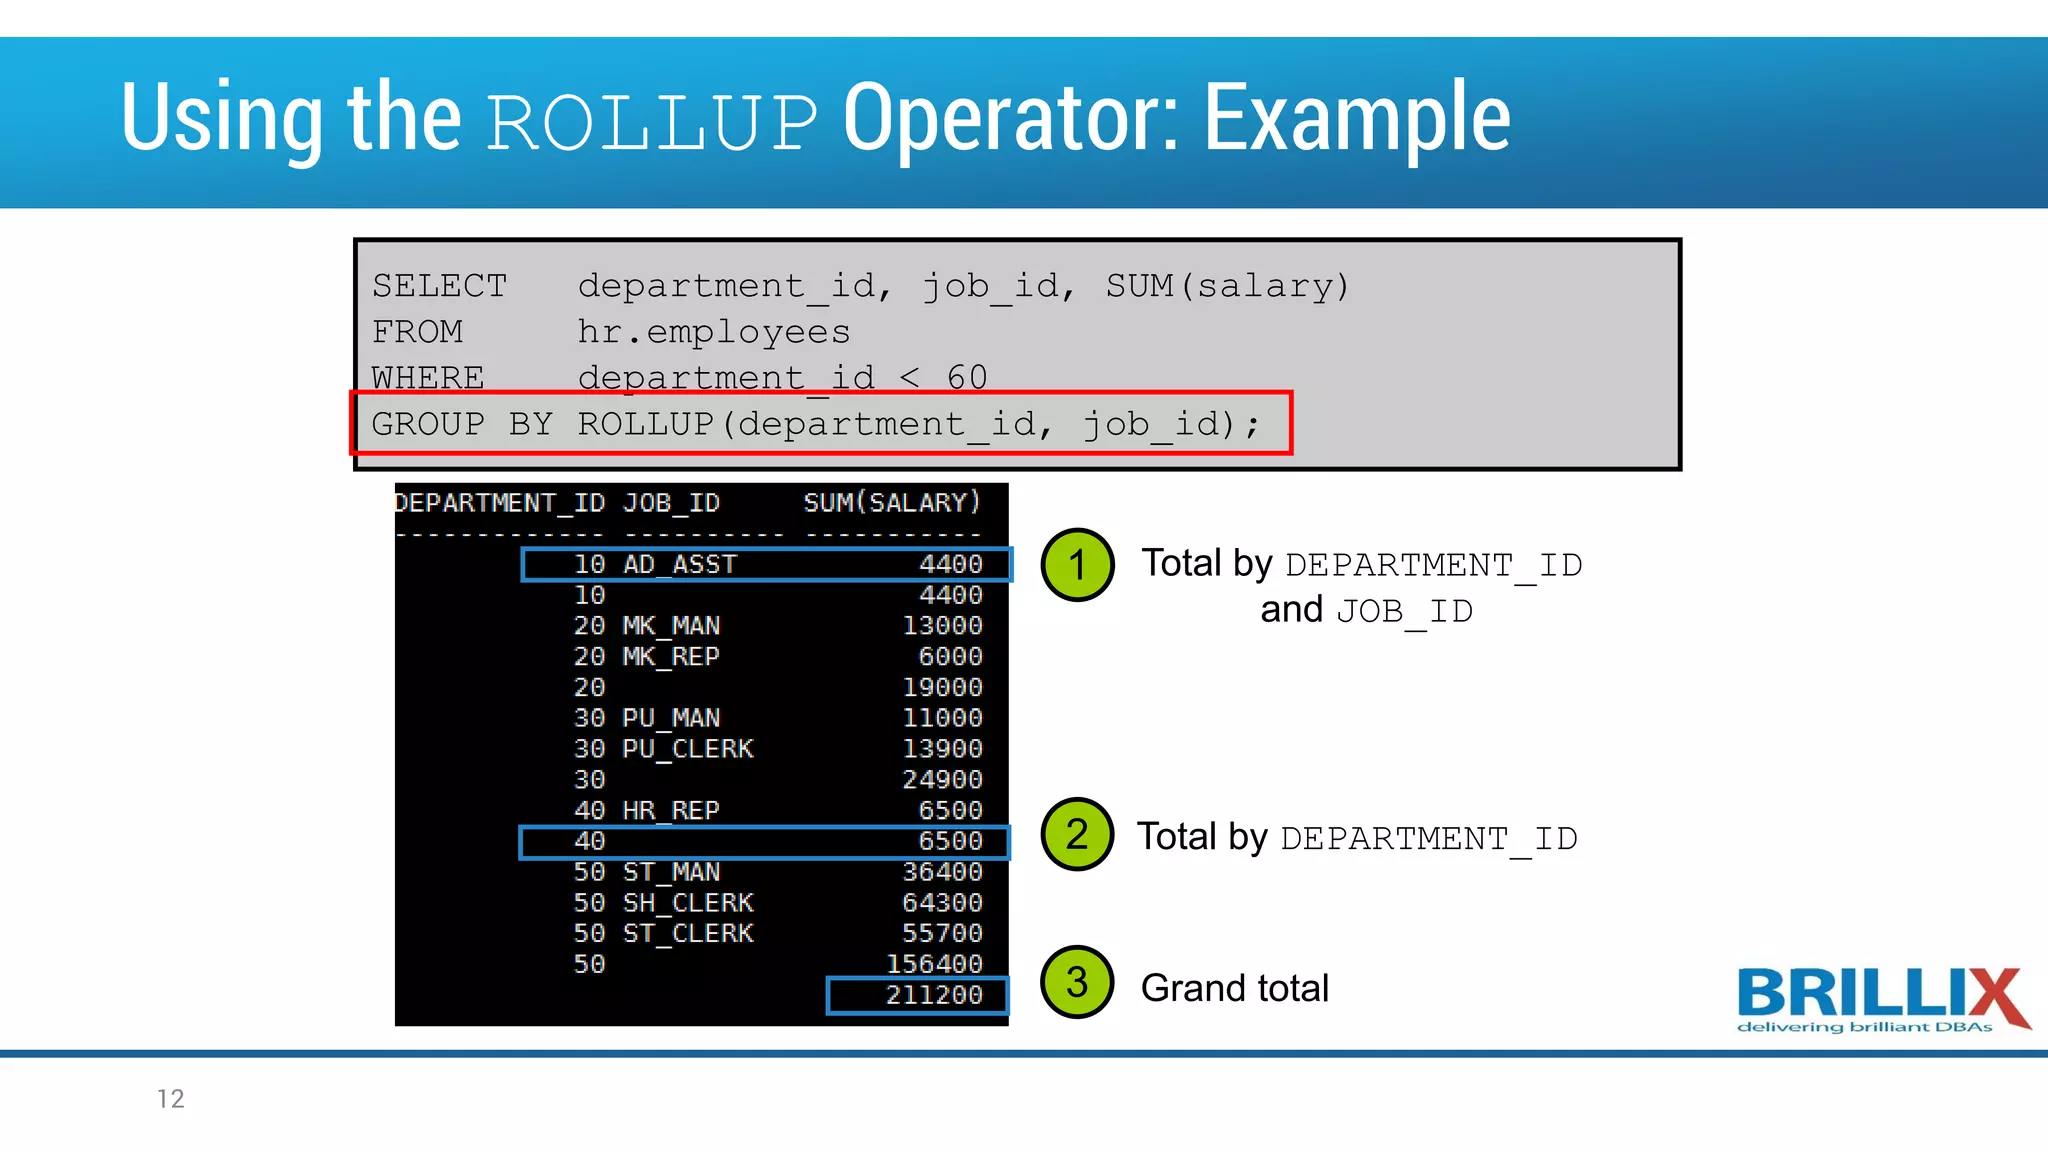Viewport: 2048px width, 1152px height.
Task: Click the green circle numbered 1
Action: pyautogui.click(x=1077, y=565)
